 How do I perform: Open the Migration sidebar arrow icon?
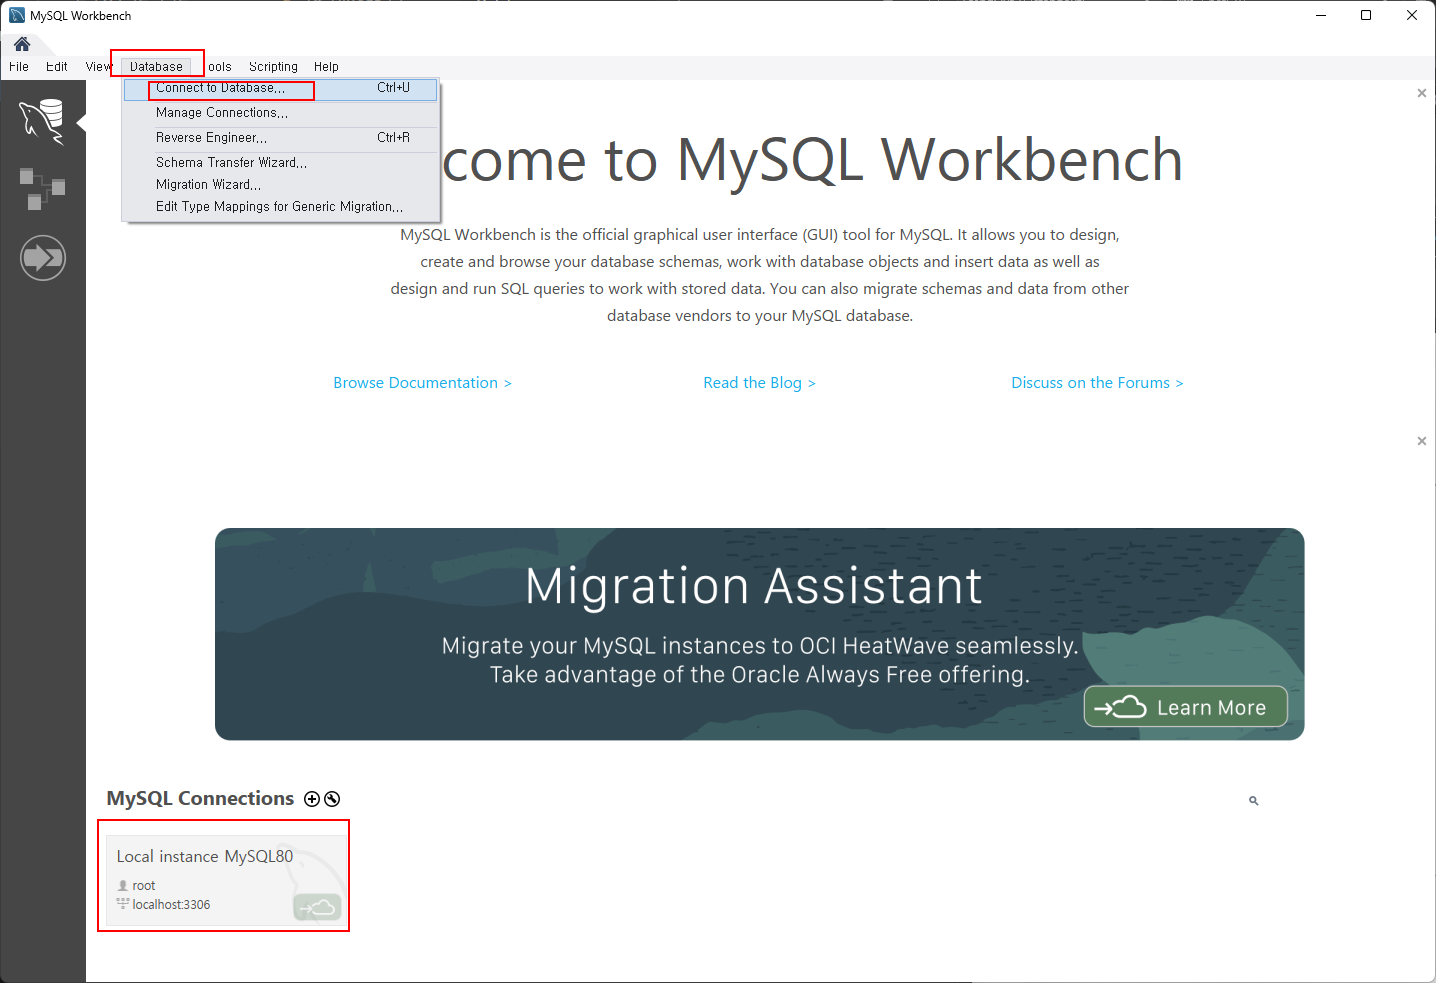(x=43, y=258)
